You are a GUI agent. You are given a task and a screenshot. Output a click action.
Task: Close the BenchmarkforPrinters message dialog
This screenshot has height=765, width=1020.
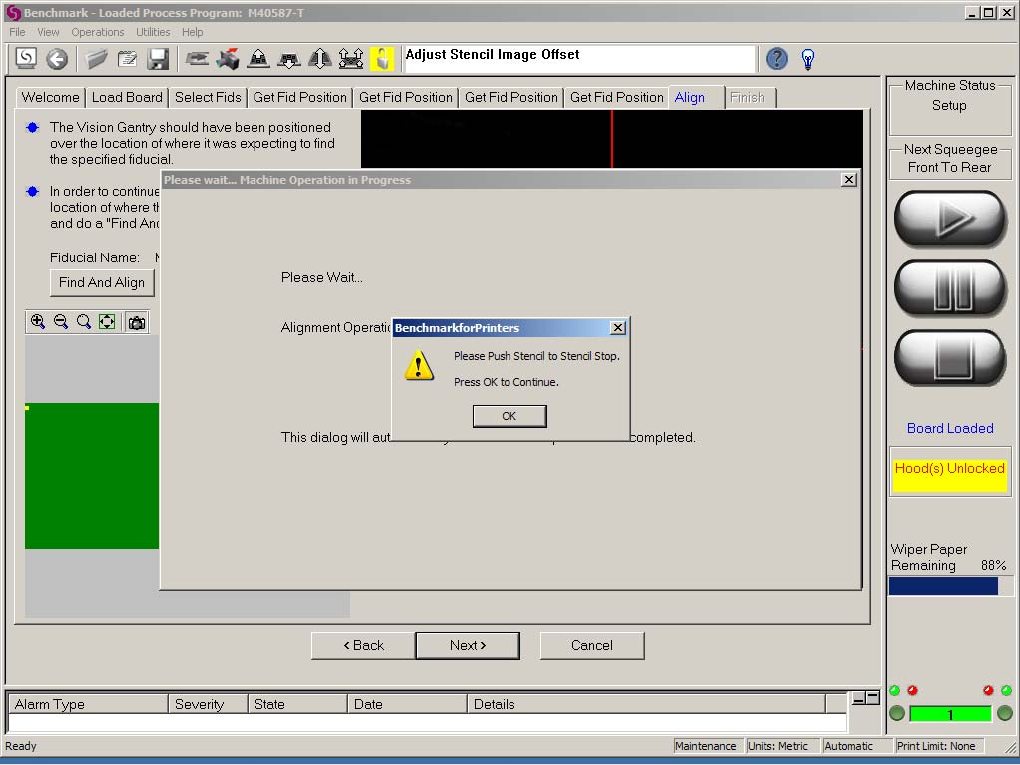click(x=618, y=328)
